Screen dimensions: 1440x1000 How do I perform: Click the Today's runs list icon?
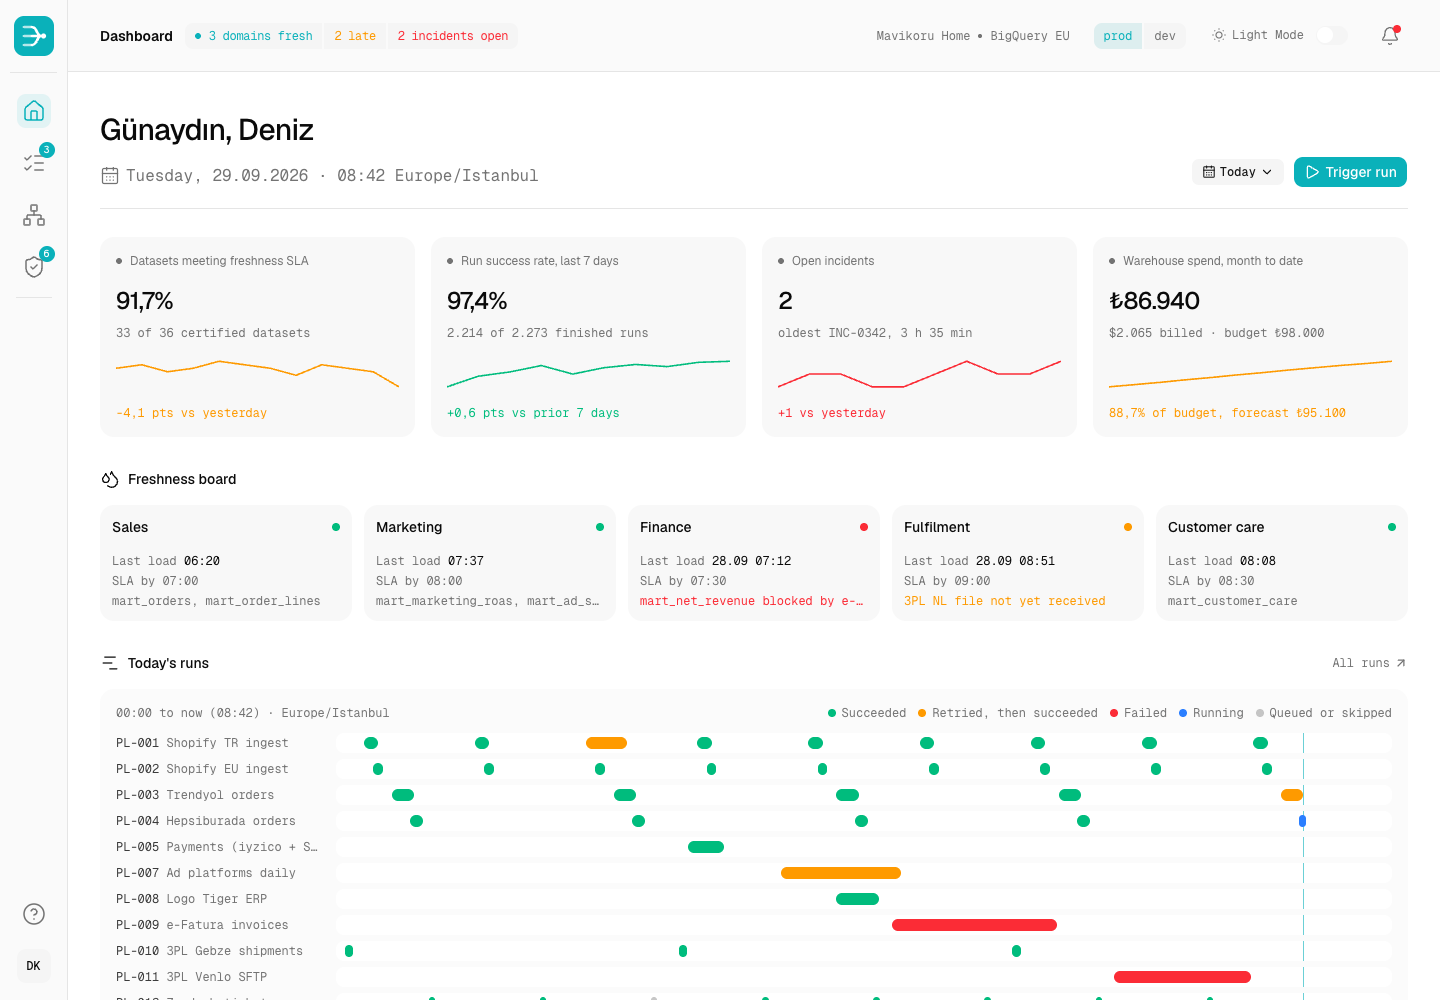(110, 663)
